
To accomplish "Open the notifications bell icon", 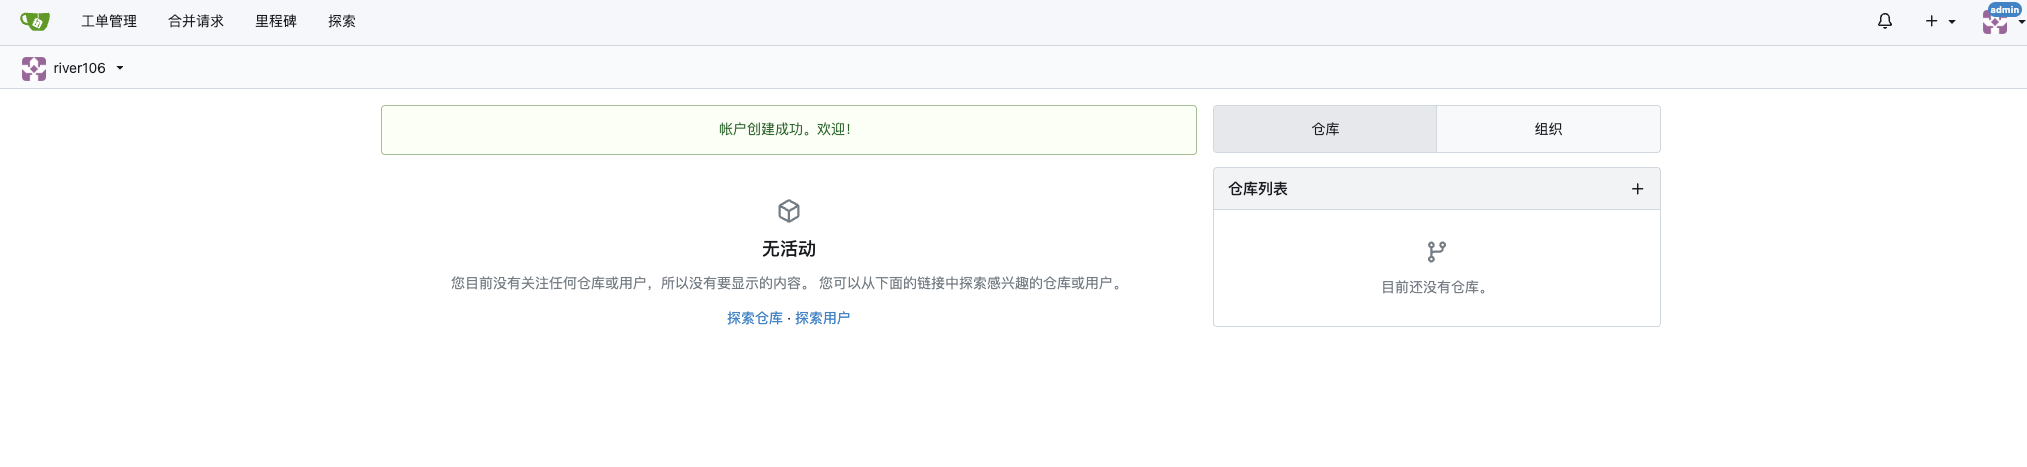I will click(1885, 21).
